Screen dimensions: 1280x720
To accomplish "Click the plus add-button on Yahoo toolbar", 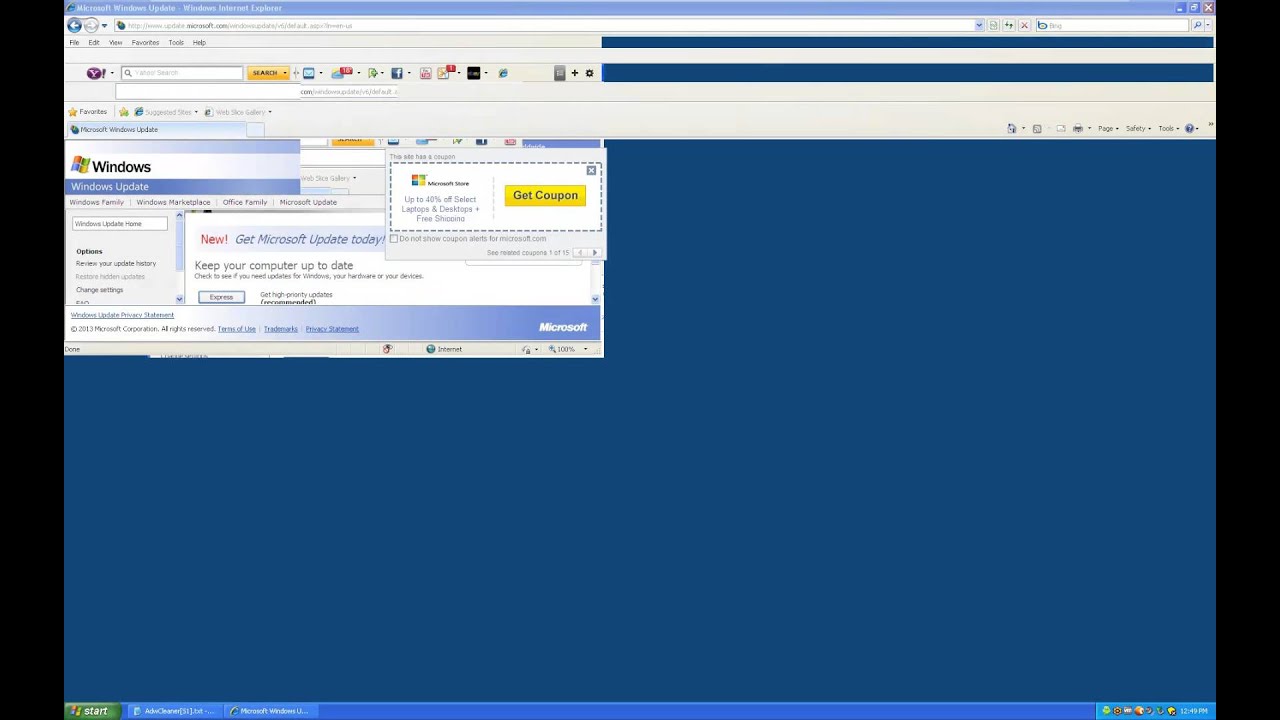I will coord(574,73).
